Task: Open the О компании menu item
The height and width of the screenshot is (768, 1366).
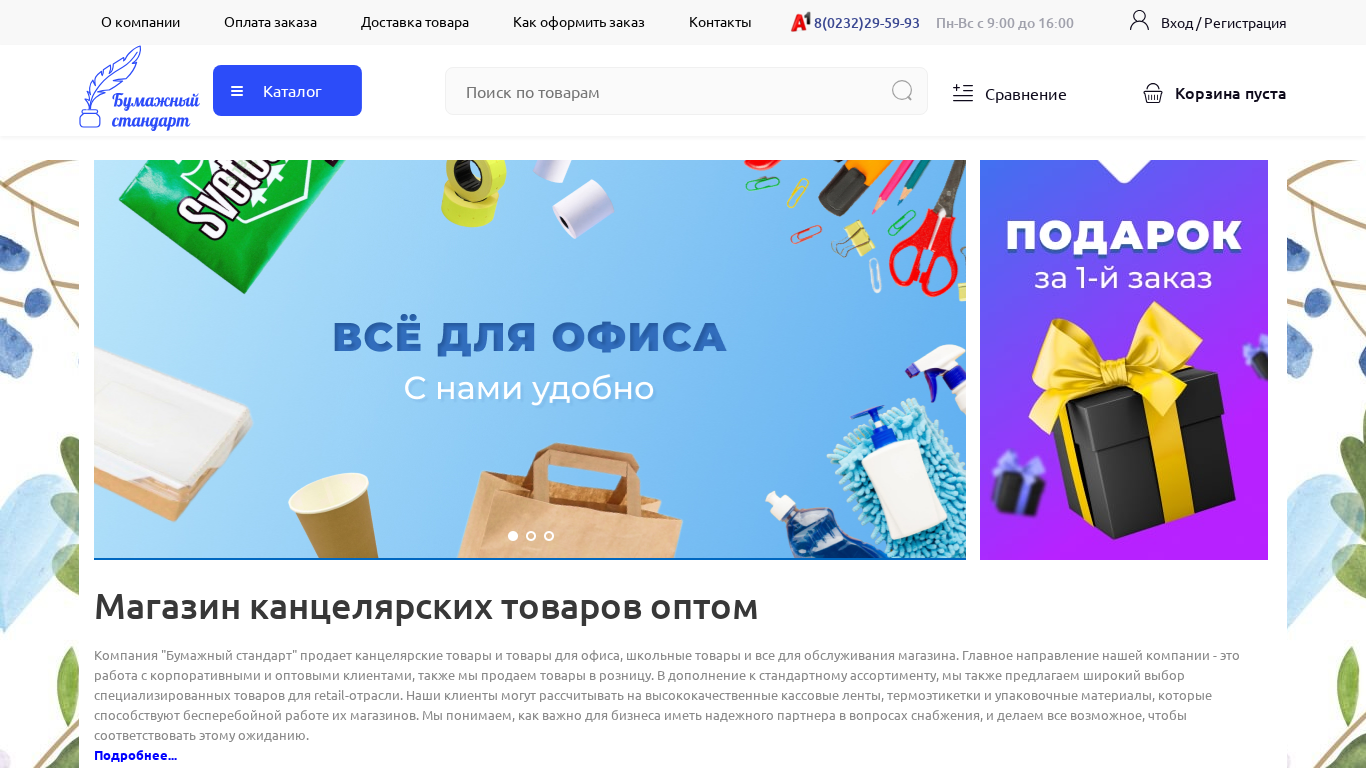Action: 141,22
